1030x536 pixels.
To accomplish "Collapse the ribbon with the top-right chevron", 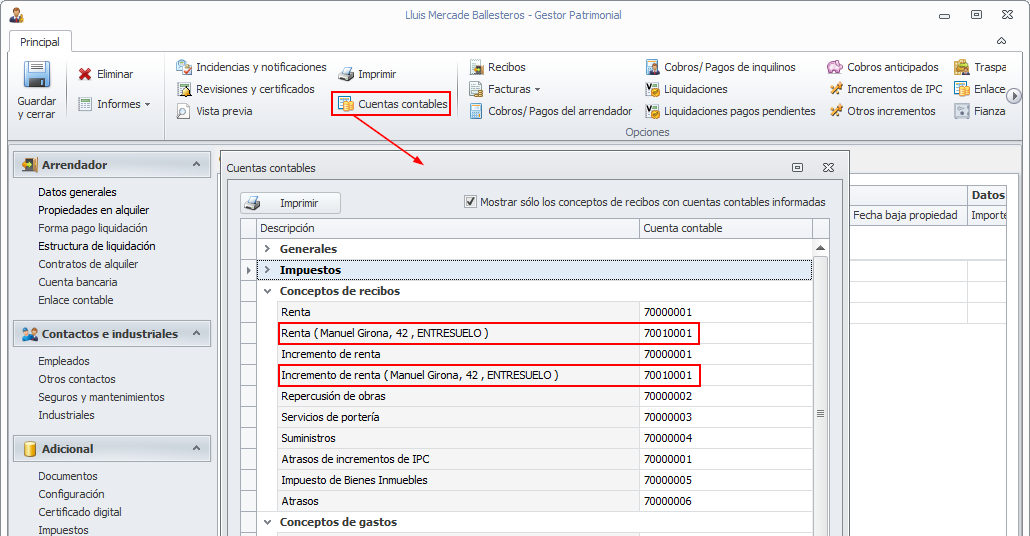I will coord(1001,41).
